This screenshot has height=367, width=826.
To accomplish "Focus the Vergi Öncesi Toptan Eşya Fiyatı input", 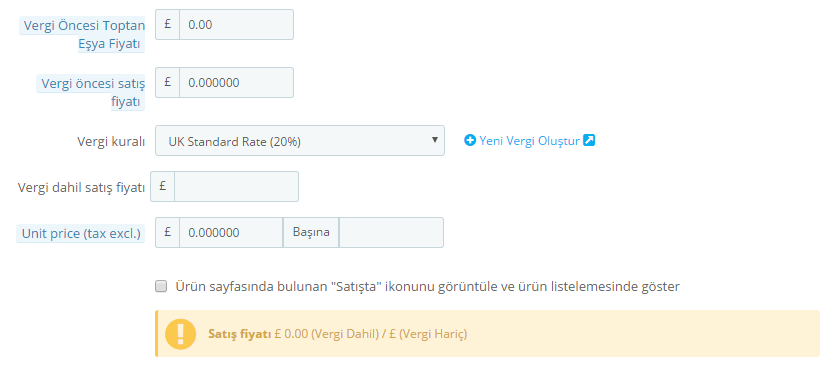I will (237, 24).
